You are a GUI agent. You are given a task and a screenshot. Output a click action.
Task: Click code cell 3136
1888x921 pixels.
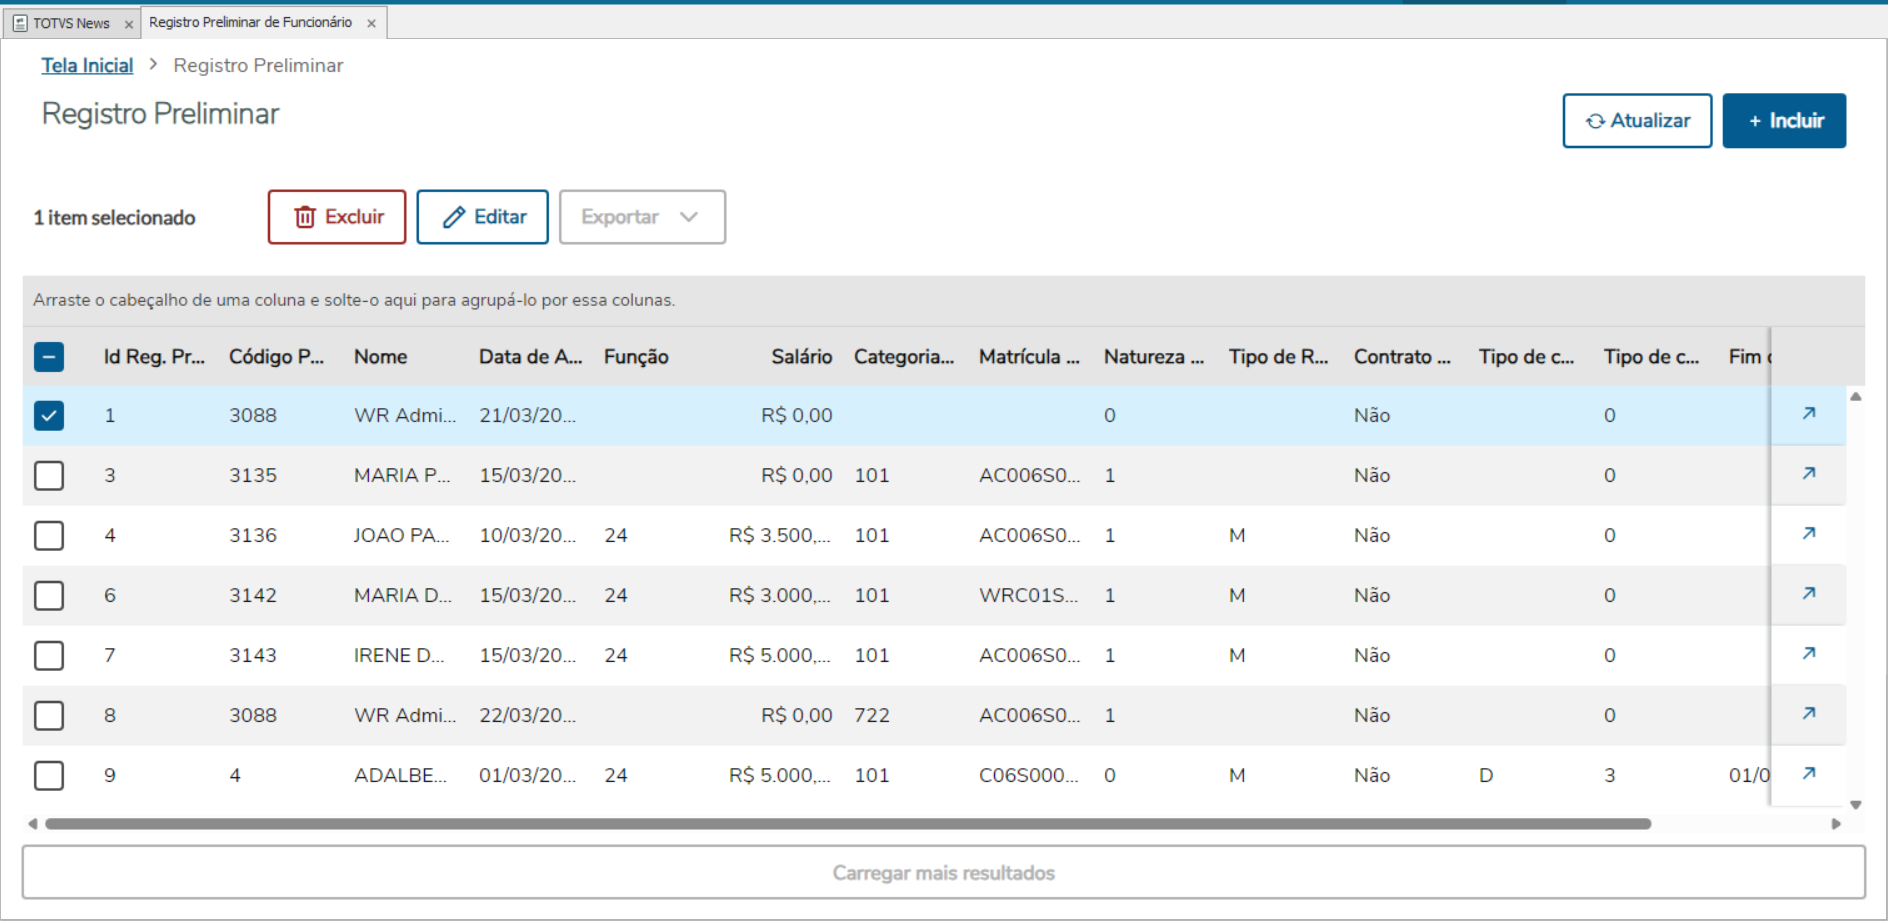[x=253, y=535]
